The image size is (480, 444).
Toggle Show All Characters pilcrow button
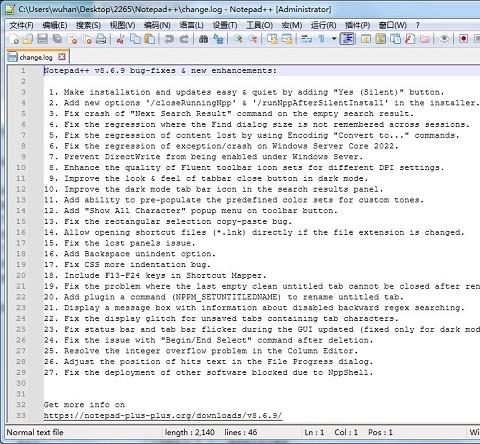coord(322,39)
